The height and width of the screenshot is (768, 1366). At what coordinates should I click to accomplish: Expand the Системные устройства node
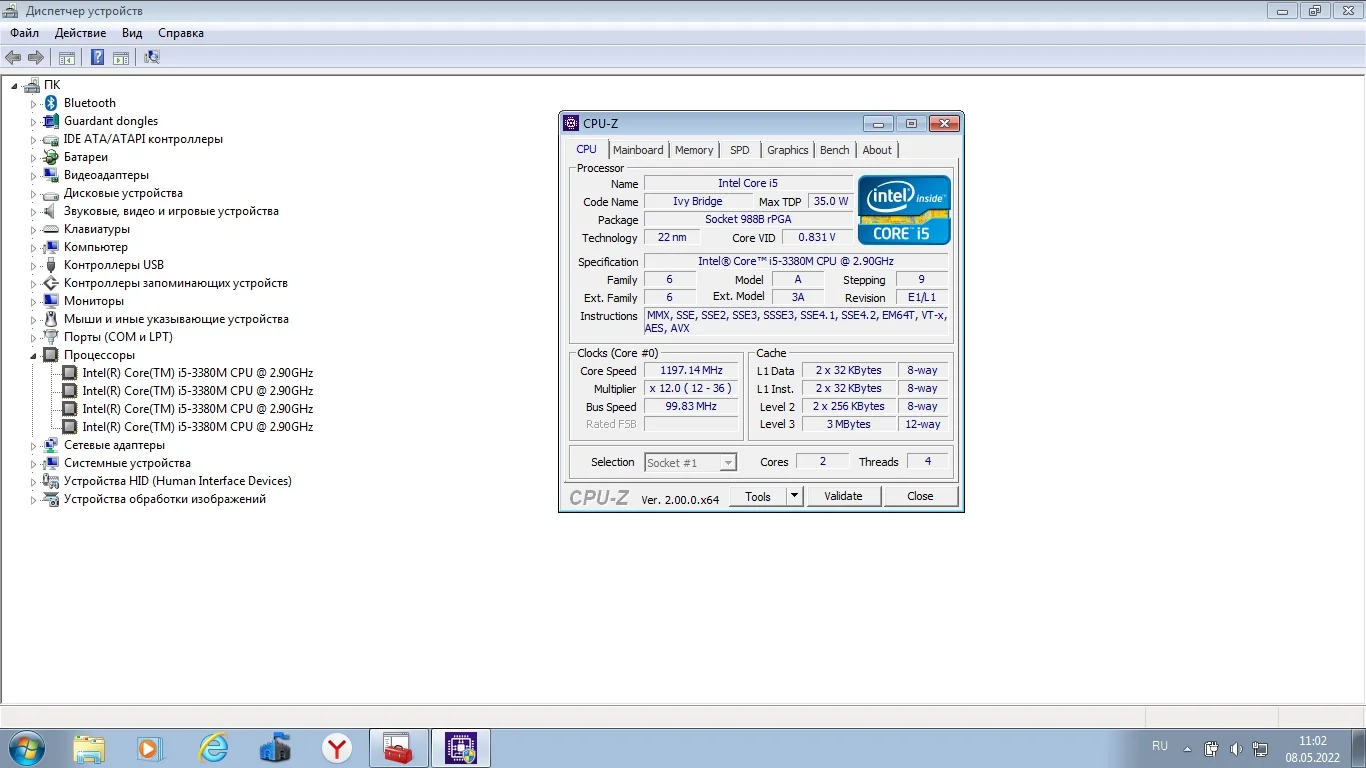coord(33,464)
